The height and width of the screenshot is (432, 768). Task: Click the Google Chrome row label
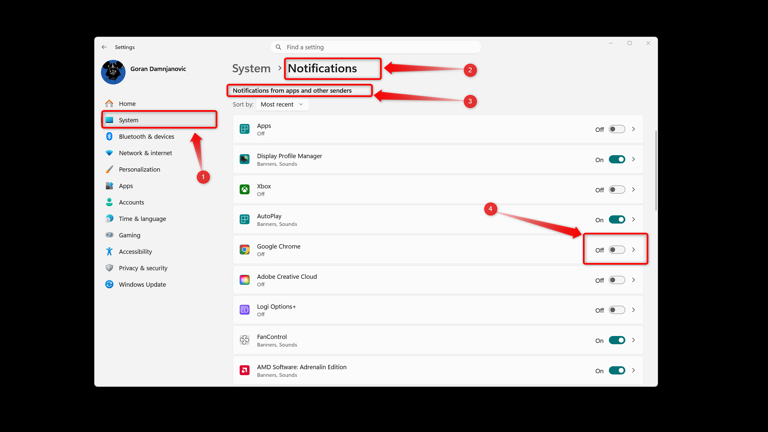coord(279,246)
